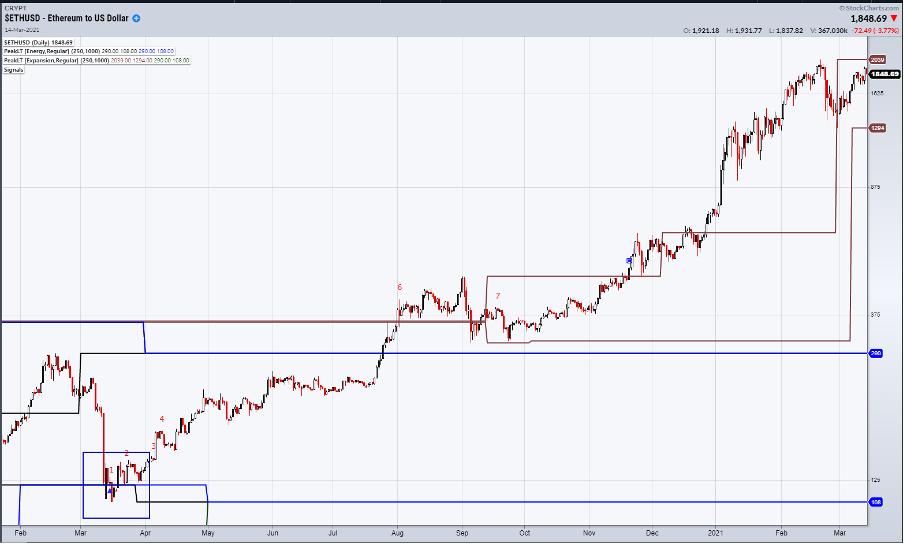Click the 375 price axis label
The image size is (904, 544).
click(875, 315)
